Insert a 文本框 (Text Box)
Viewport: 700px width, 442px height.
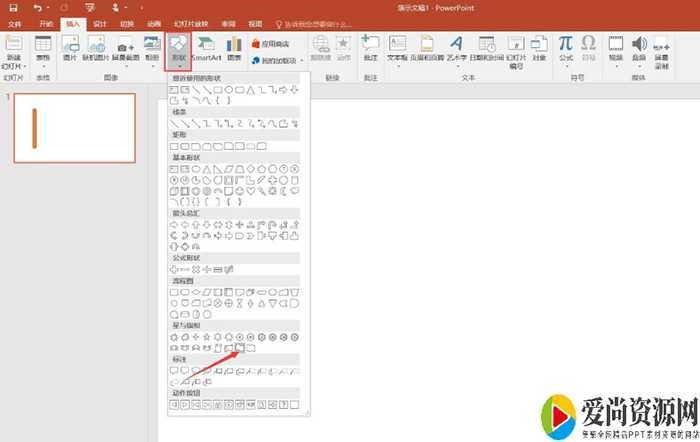[x=398, y=50]
